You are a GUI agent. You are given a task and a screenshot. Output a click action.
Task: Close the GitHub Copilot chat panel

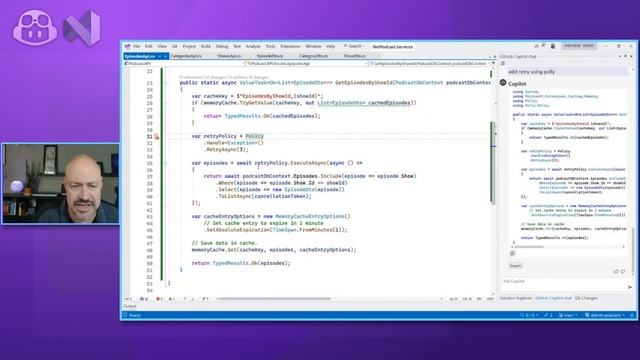point(631,56)
